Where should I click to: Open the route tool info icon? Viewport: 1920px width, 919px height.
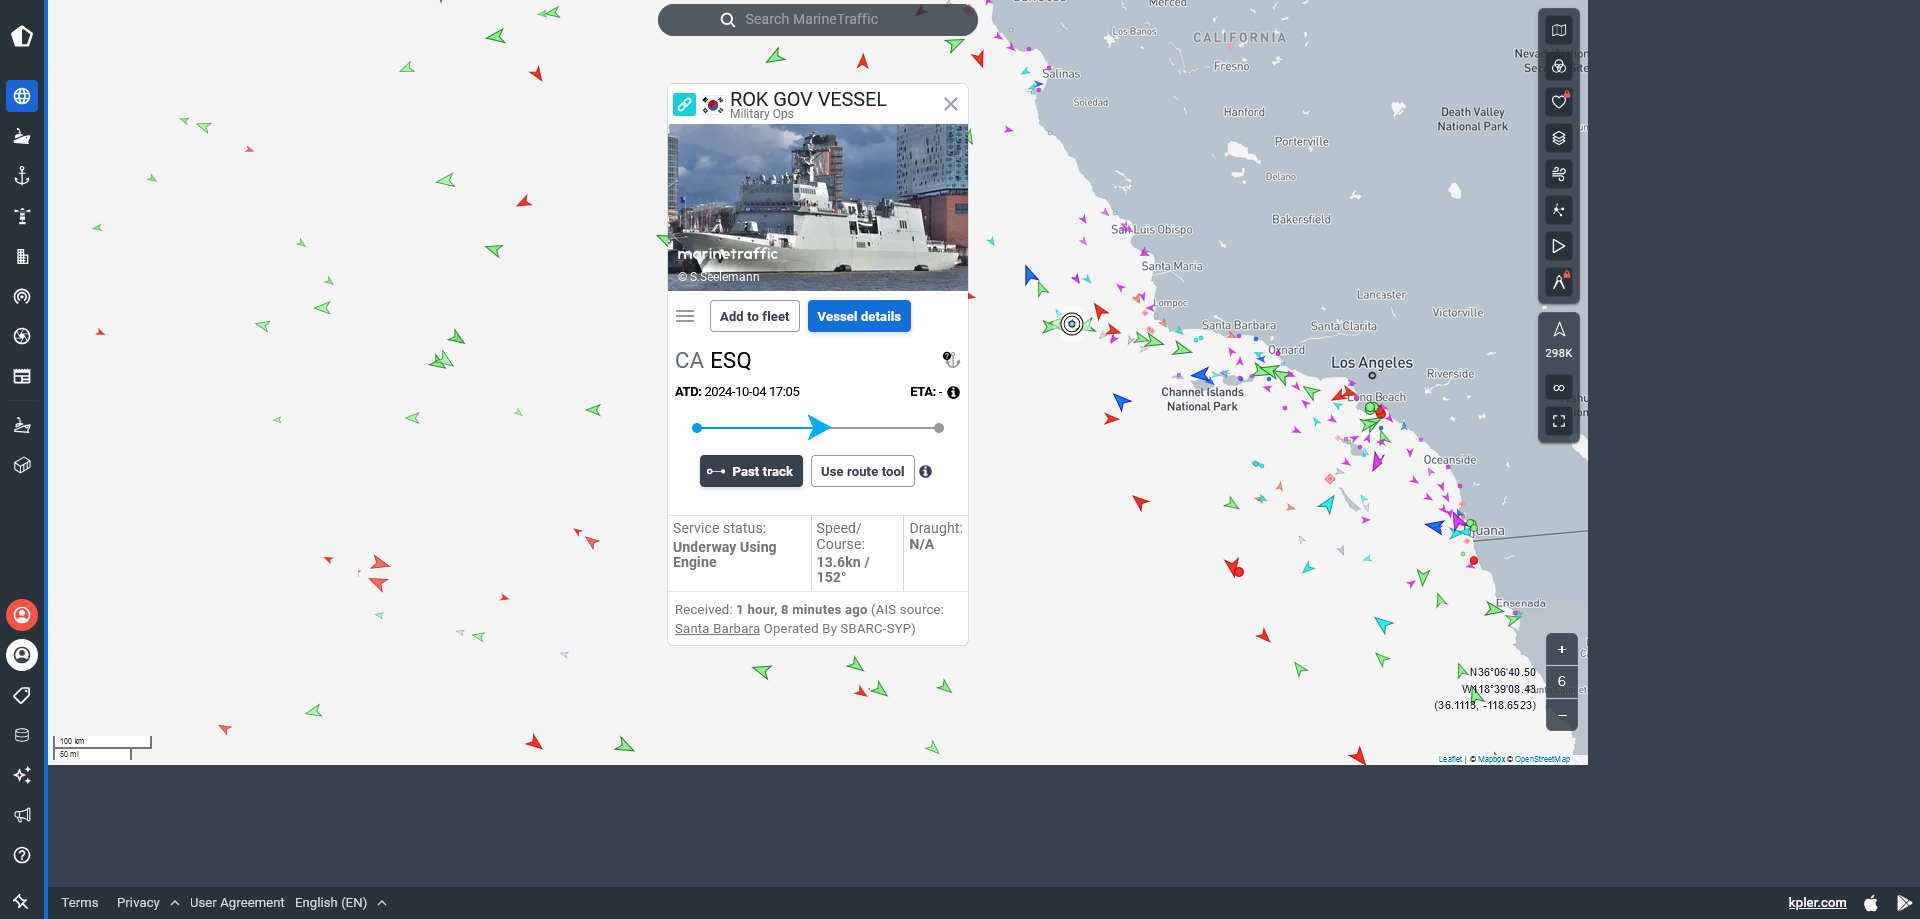tap(926, 471)
